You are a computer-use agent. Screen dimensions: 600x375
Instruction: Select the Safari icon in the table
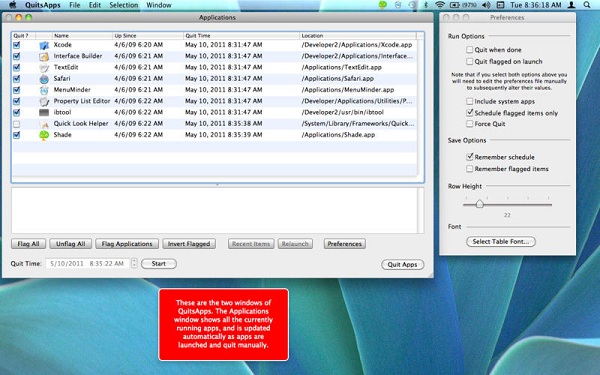click(44, 79)
